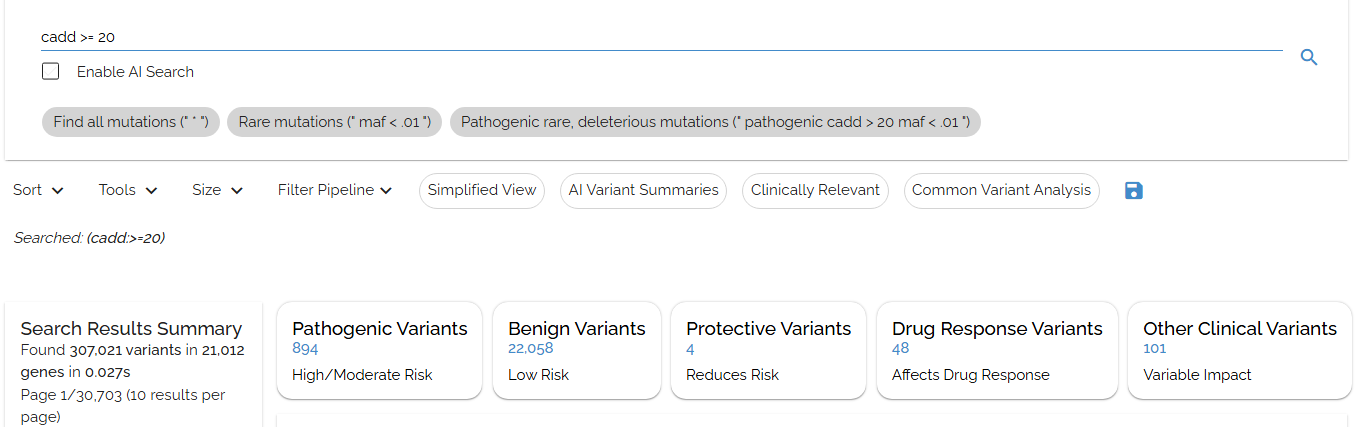Click the search query input field
The height and width of the screenshot is (427, 1358).
tap(660, 37)
